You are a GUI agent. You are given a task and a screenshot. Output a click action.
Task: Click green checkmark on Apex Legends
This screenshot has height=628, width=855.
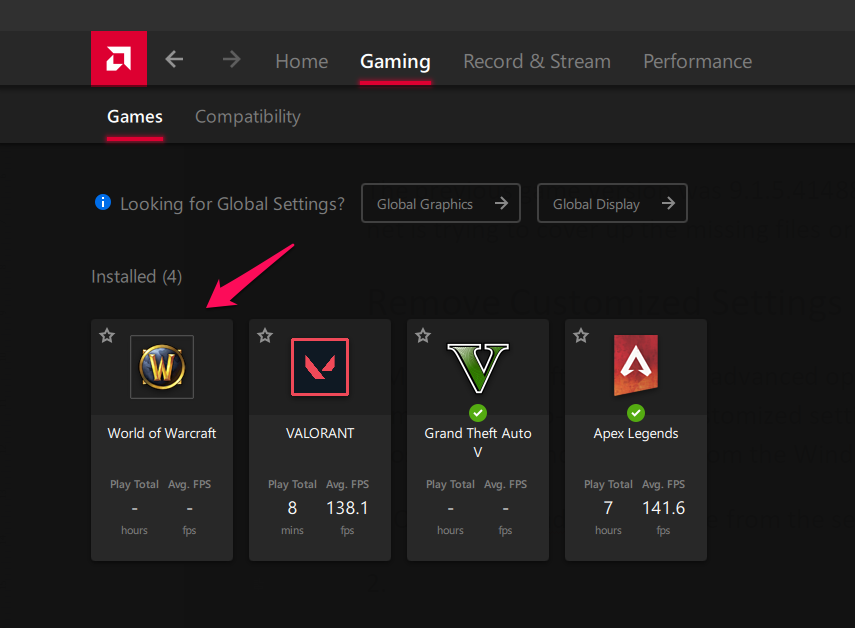pyautogui.click(x=636, y=413)
